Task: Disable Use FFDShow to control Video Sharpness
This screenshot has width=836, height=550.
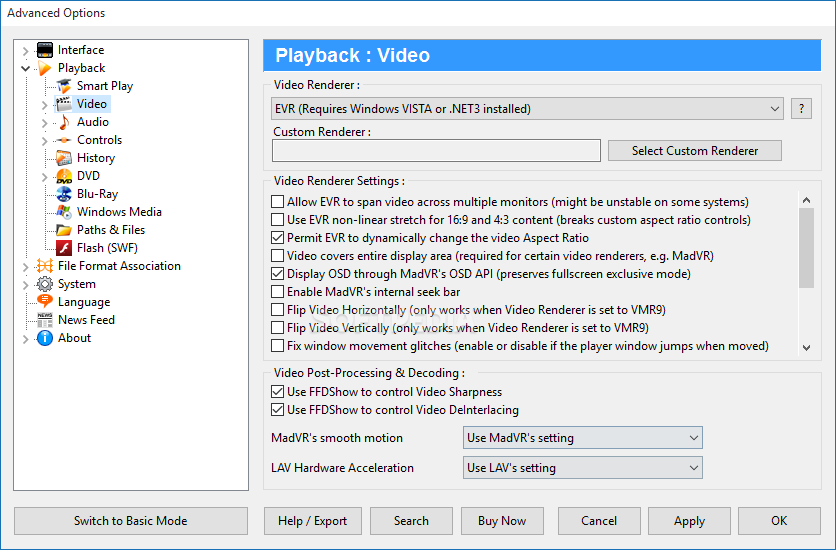Action: 277,392
